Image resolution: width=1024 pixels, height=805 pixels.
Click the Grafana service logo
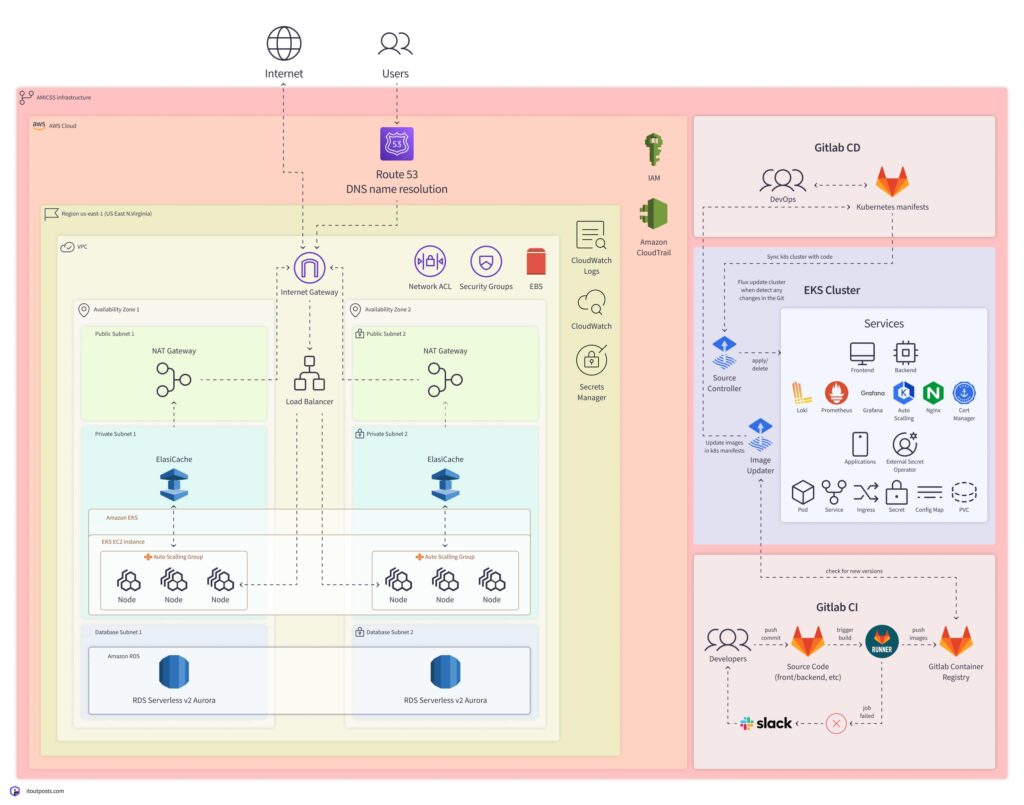click(x=872, y=393)
